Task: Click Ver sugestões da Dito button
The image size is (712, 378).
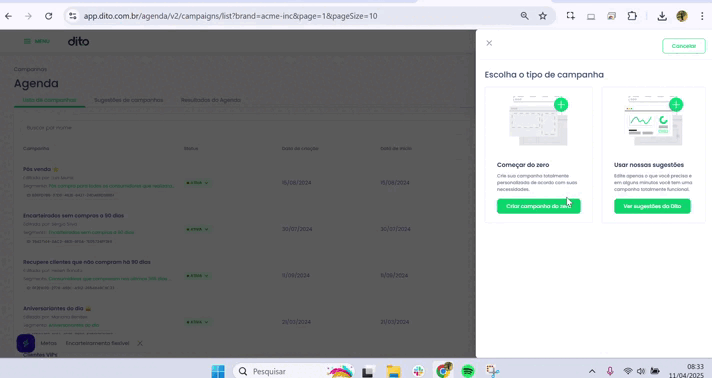Action: (652, 206)
